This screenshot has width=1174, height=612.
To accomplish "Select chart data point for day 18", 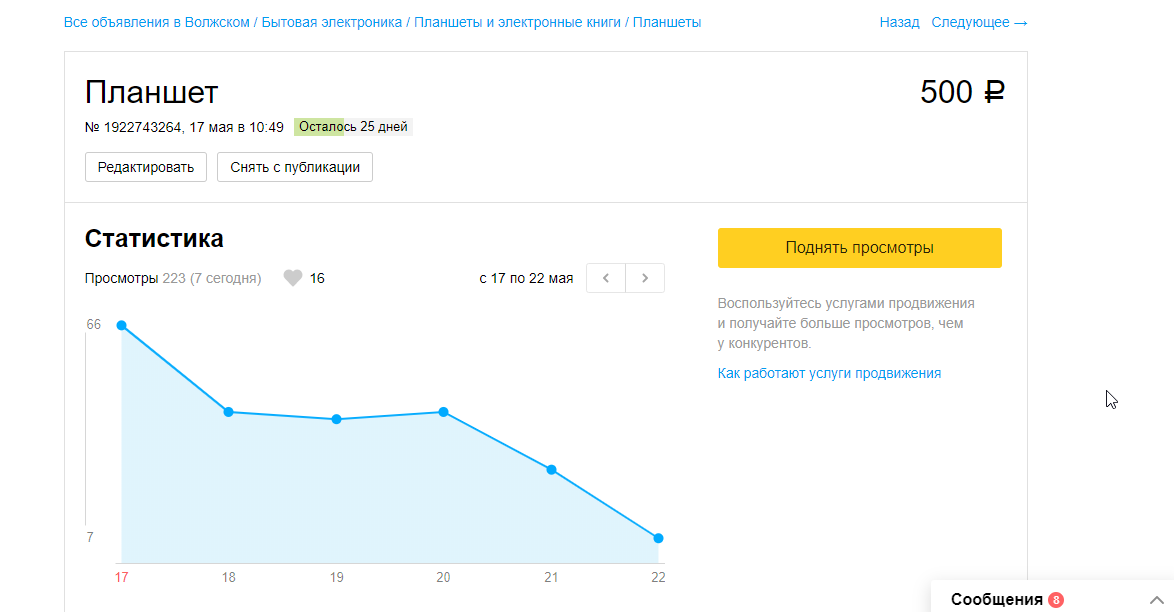I will [228, 412].
